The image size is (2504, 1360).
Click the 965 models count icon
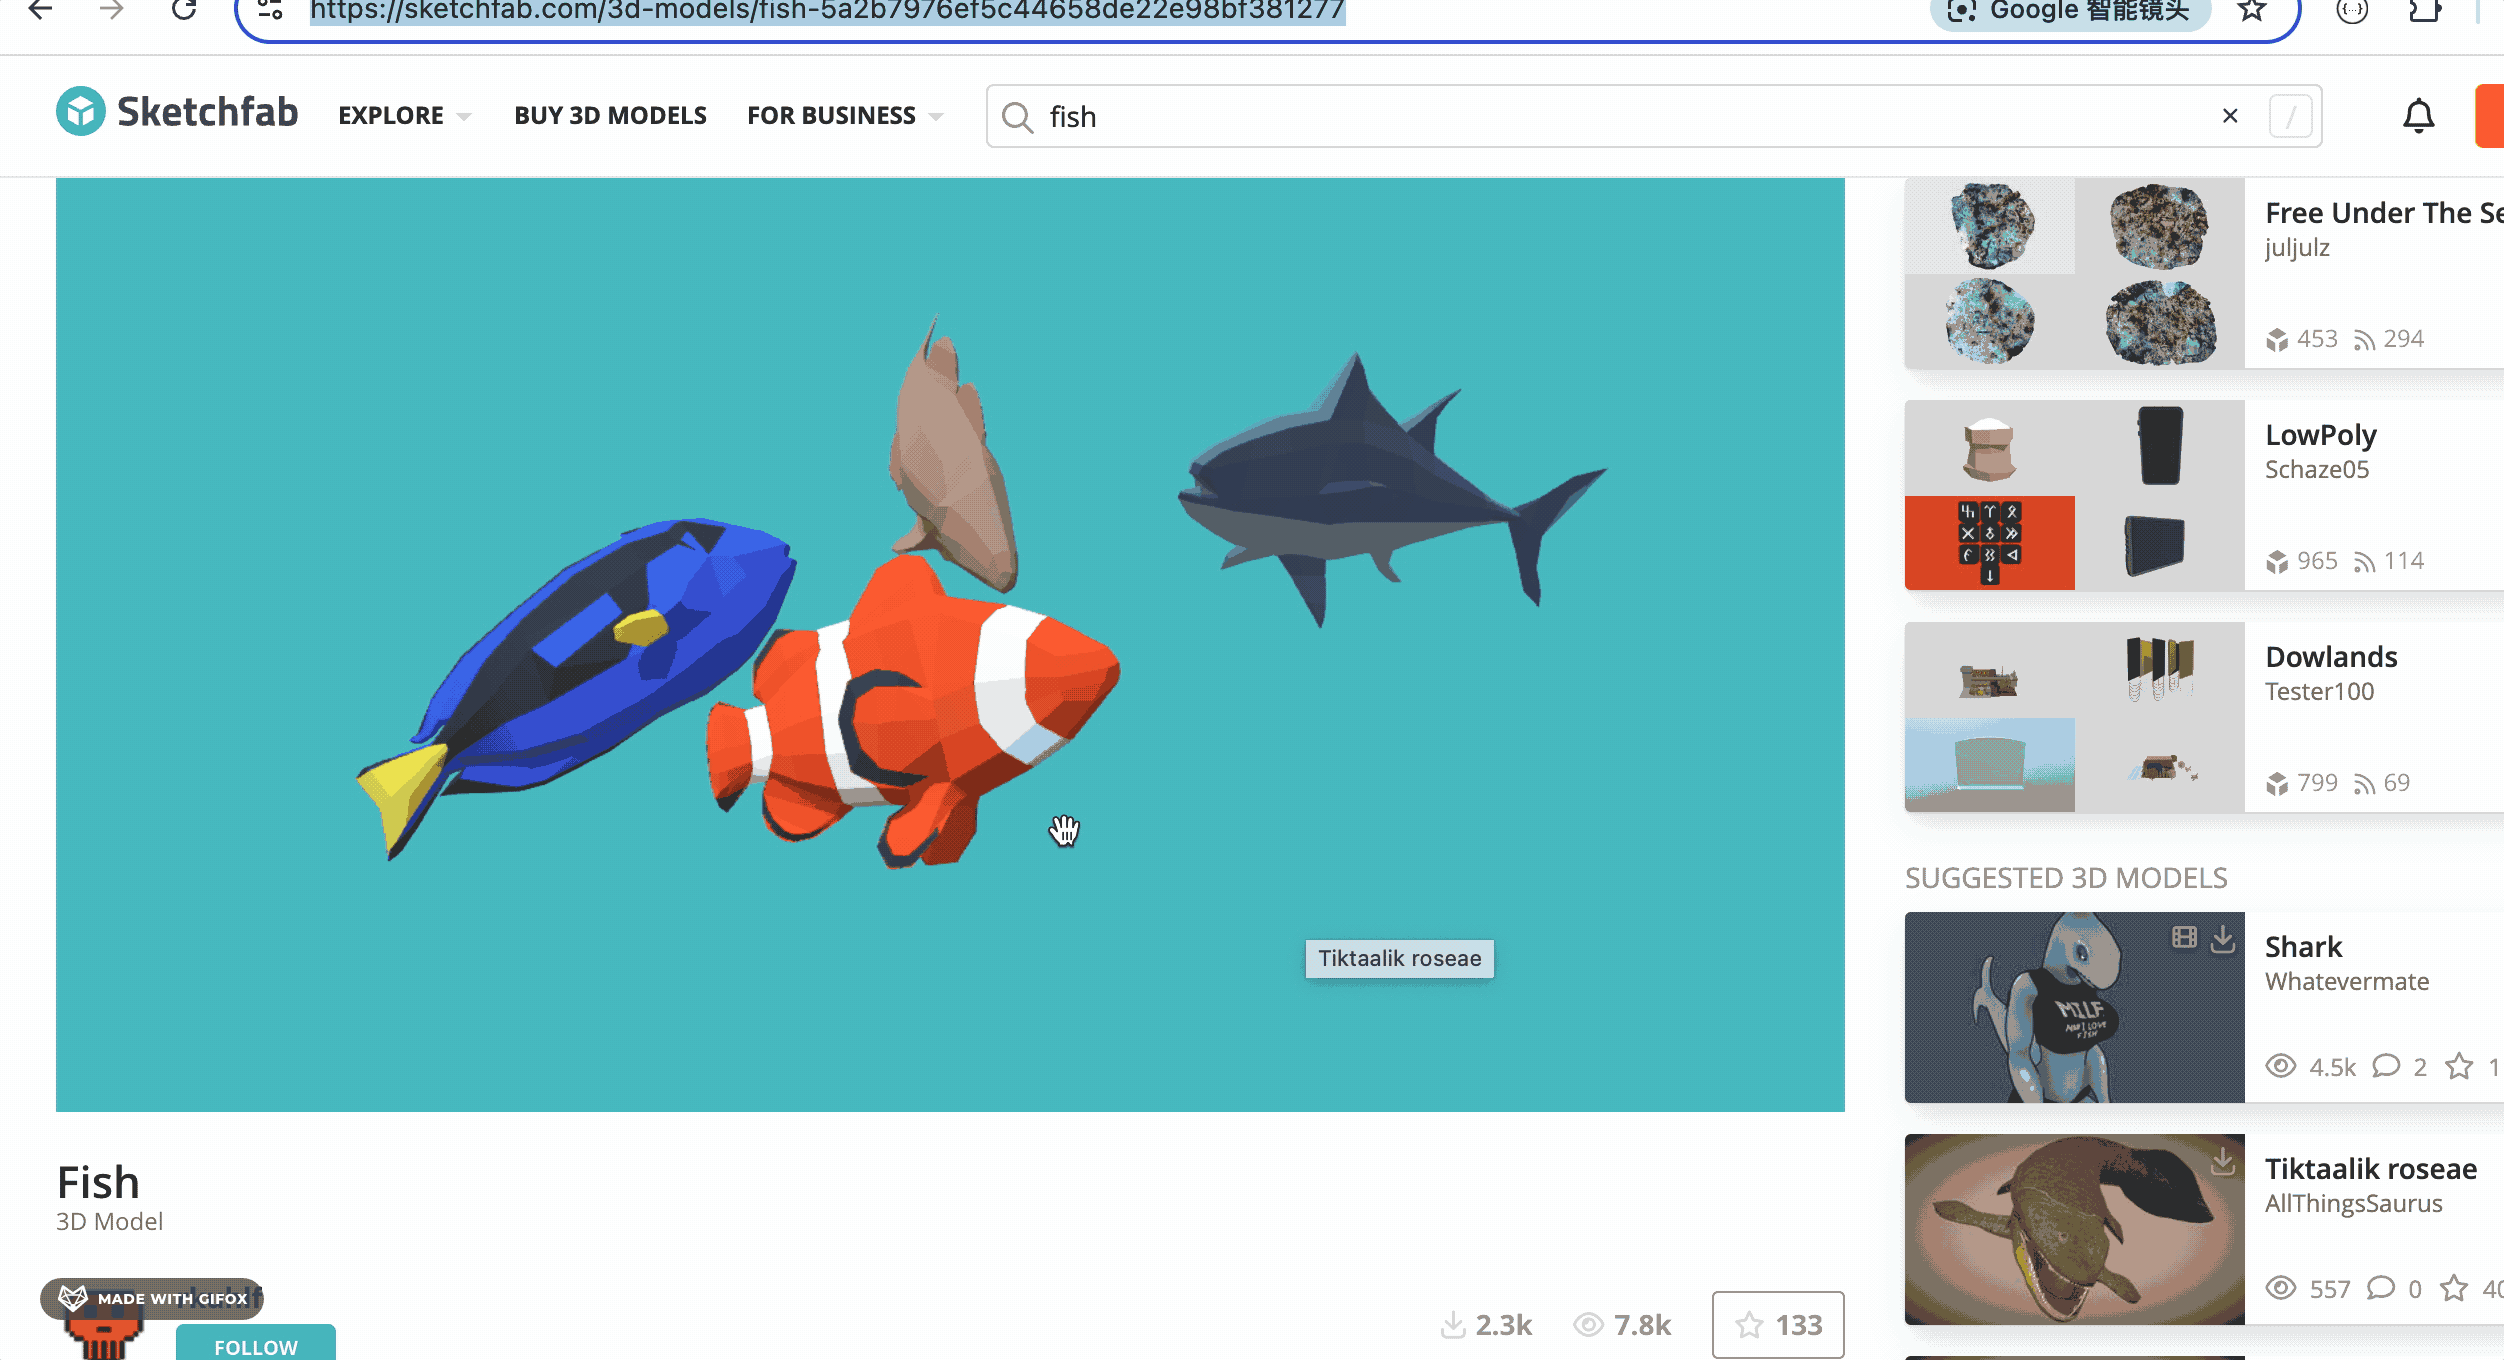pos(2277,562)
